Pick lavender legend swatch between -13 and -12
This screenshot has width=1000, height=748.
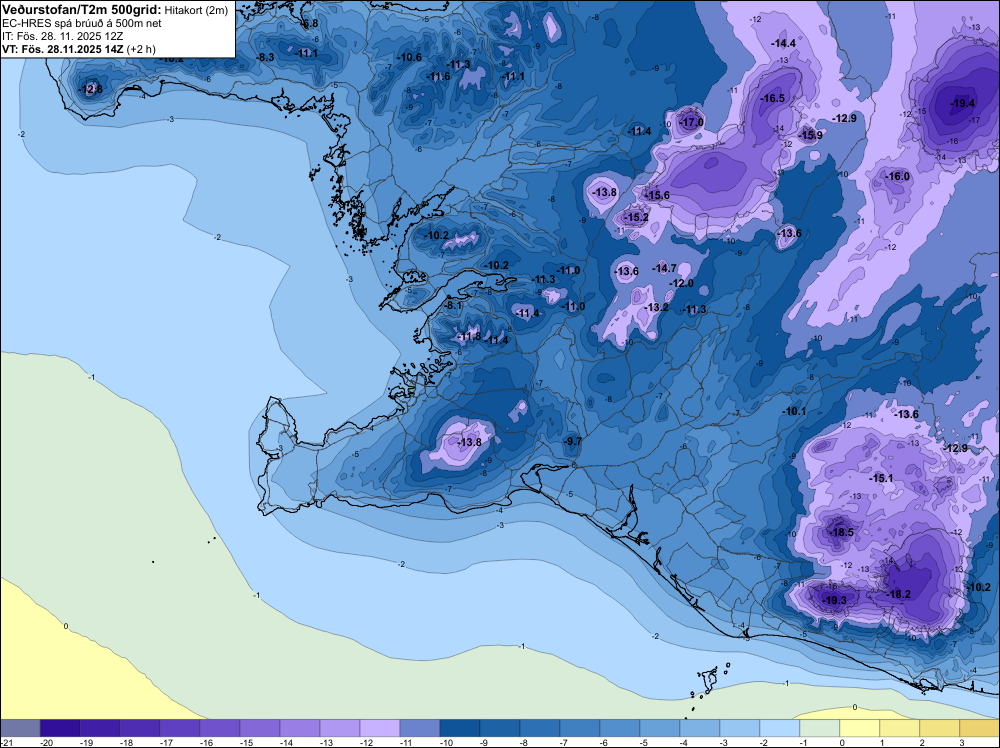tap(340, 728)
